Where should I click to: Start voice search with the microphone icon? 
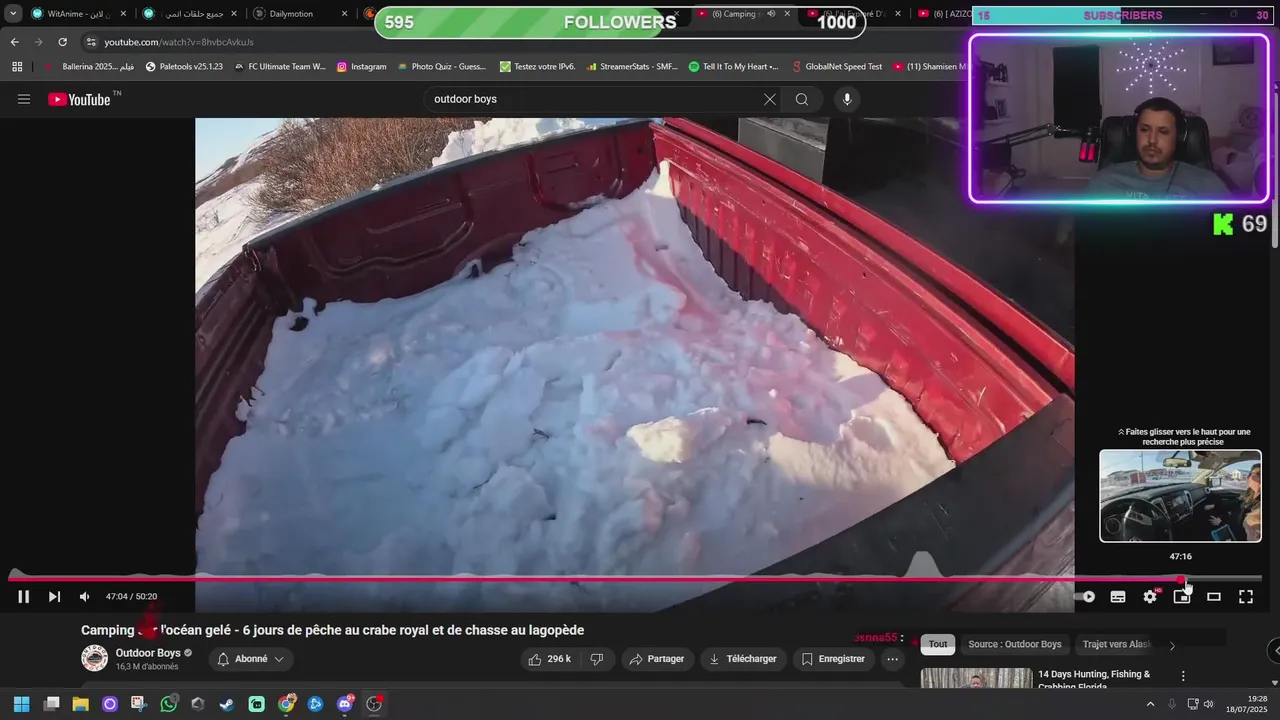click(847, 99)
